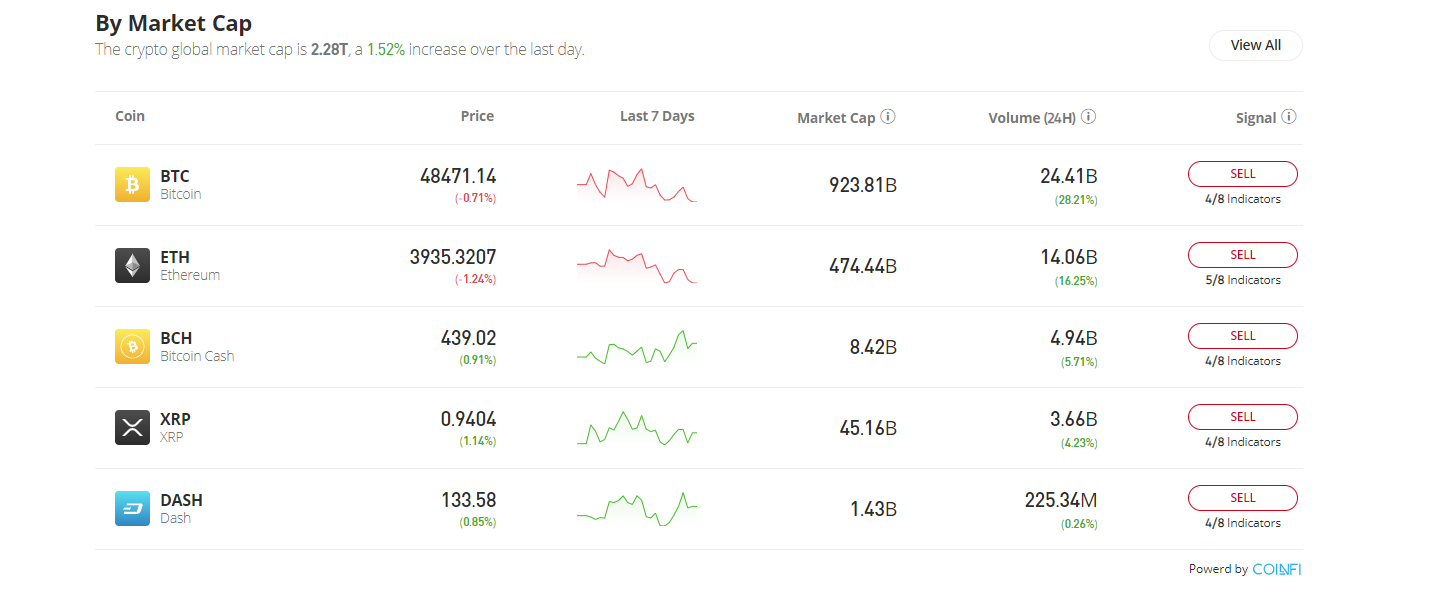
Task: Click the Bitcoin Cash price 439.02
Action: tap(469, 338)
